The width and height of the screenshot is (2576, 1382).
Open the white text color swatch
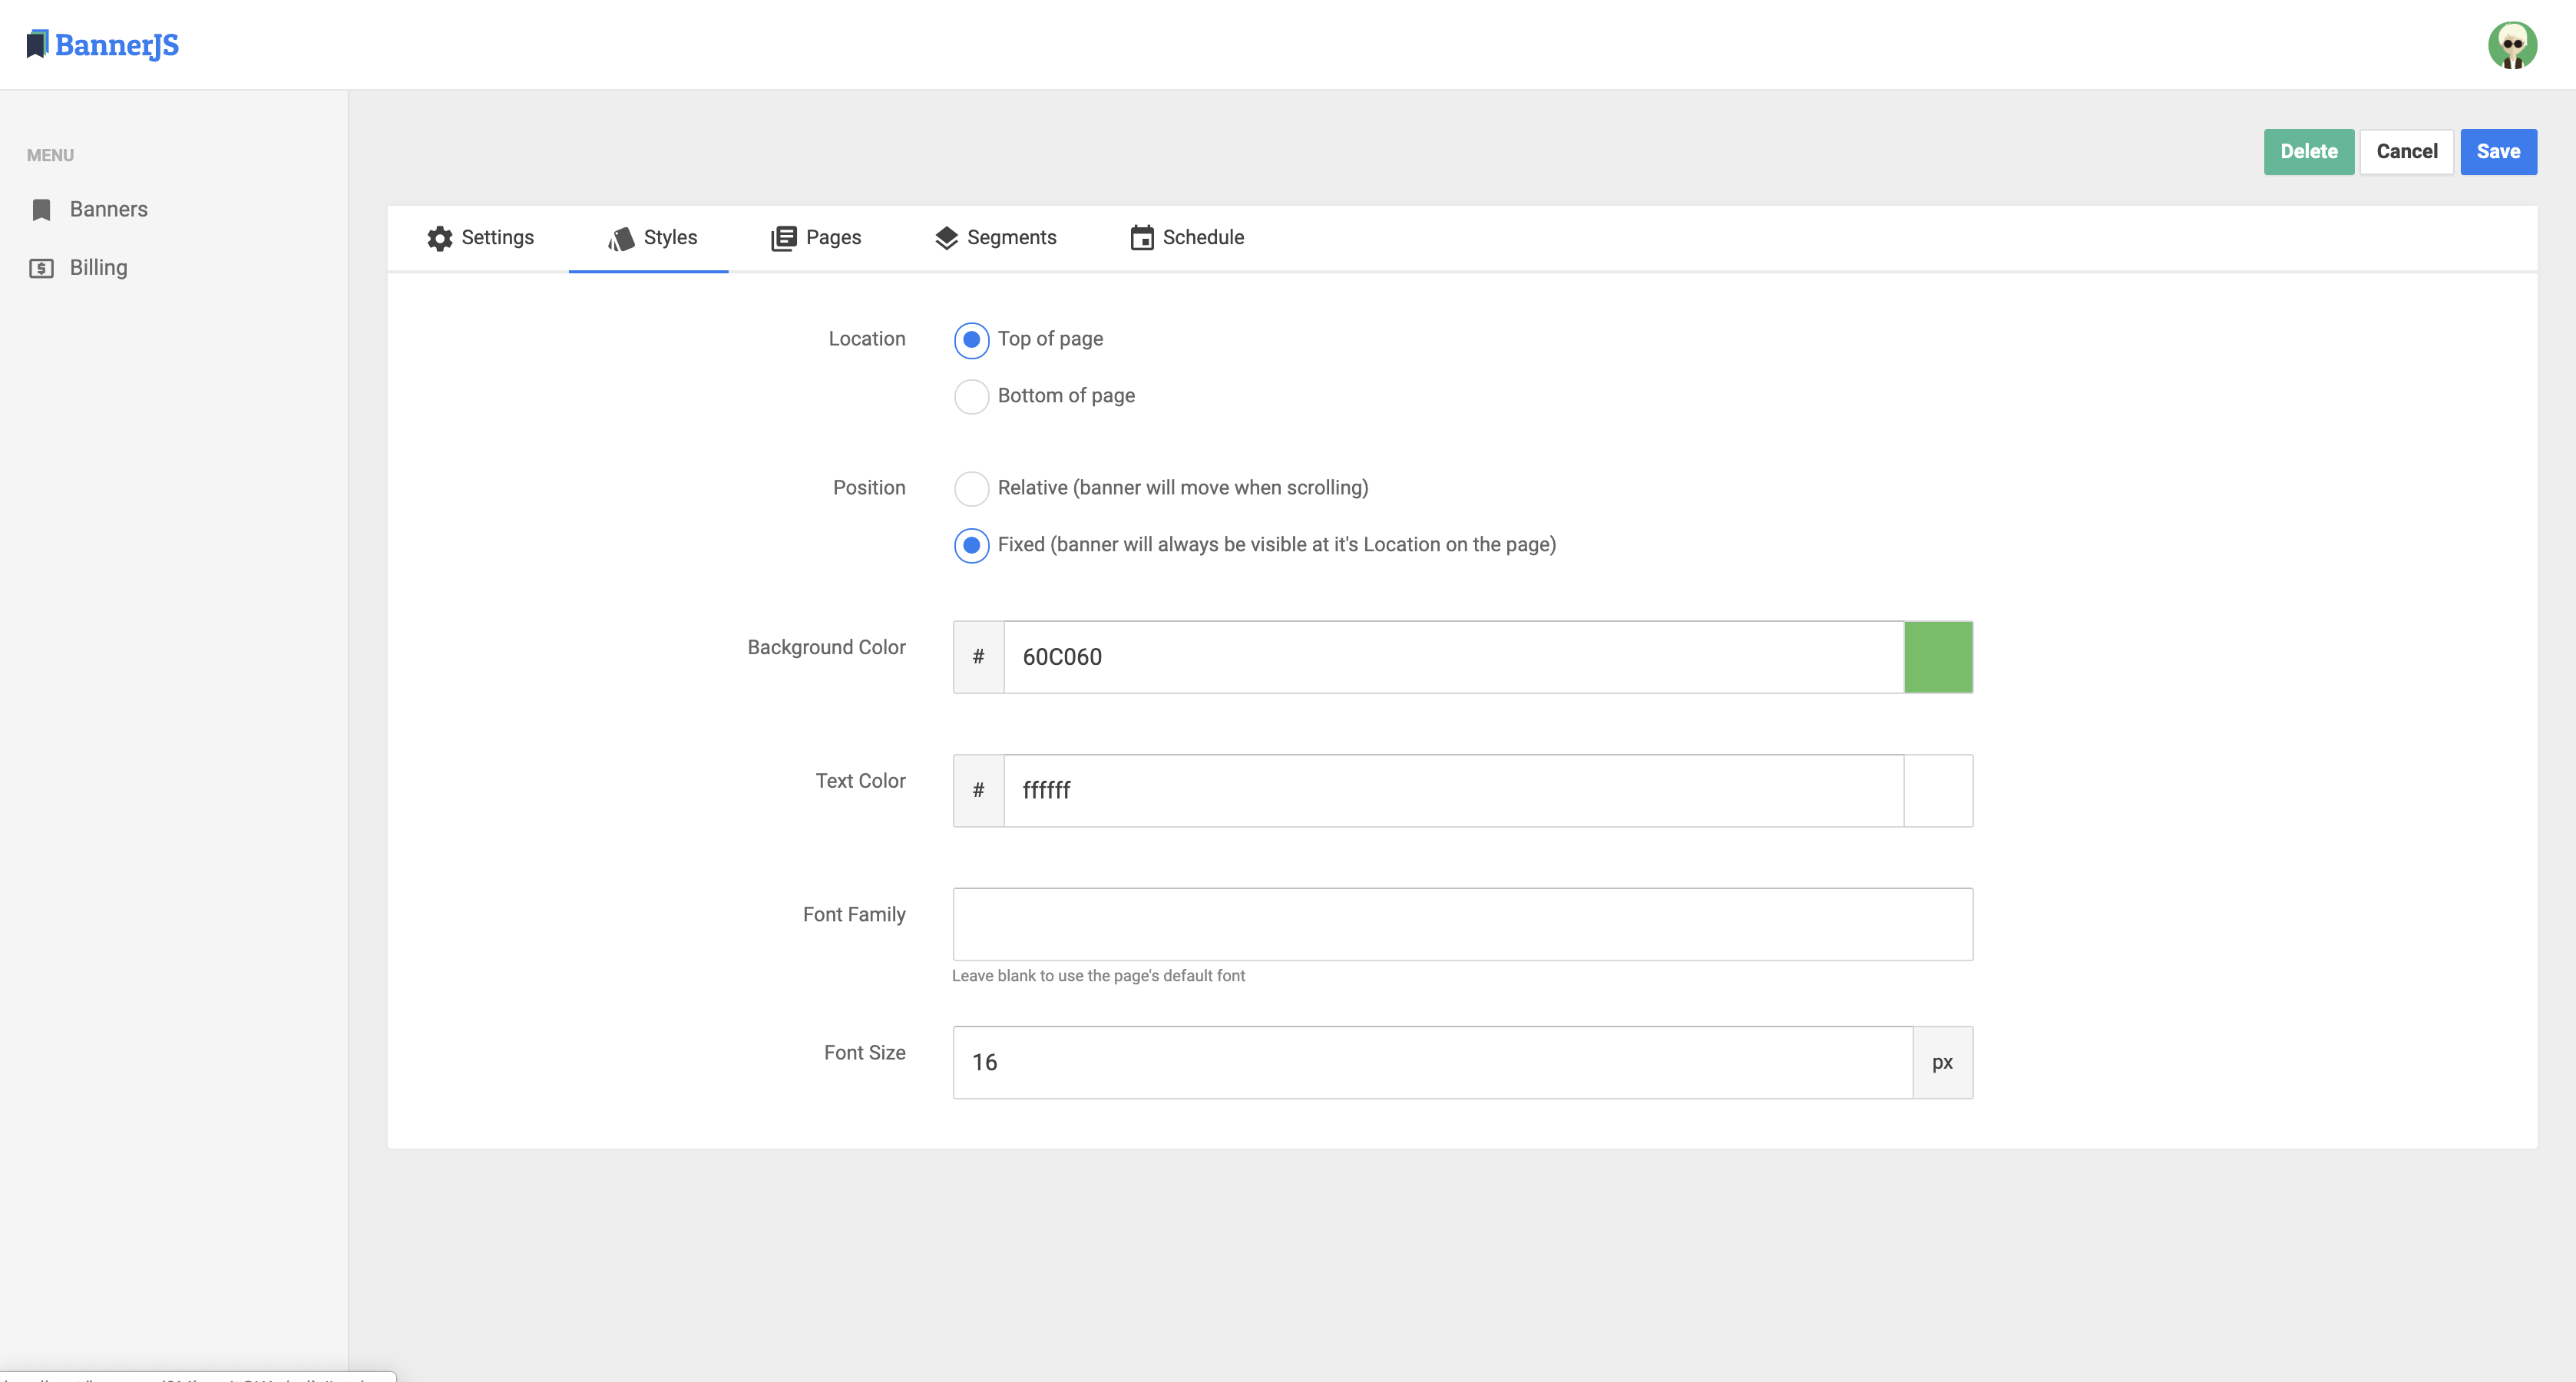1937,791
